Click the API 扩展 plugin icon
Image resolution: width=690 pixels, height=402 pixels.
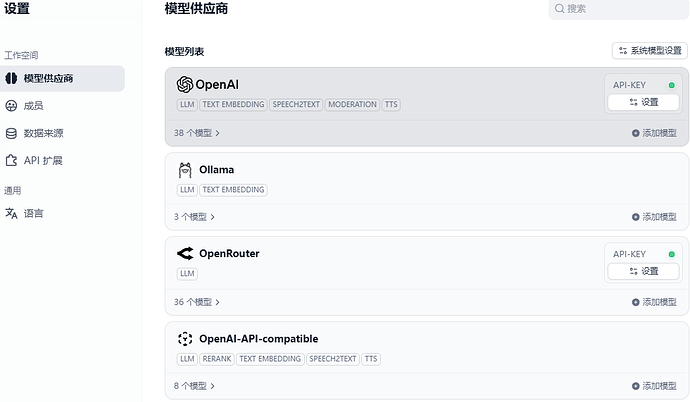click(11, 160)
